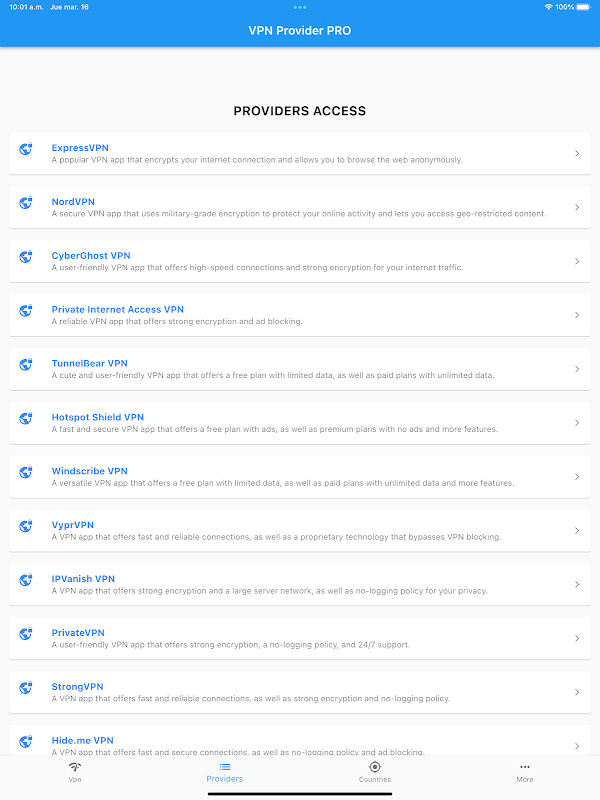600x800 pixels.
Task: Click the globe icon beside IPVanish VPN
Action: coord(26,580)
